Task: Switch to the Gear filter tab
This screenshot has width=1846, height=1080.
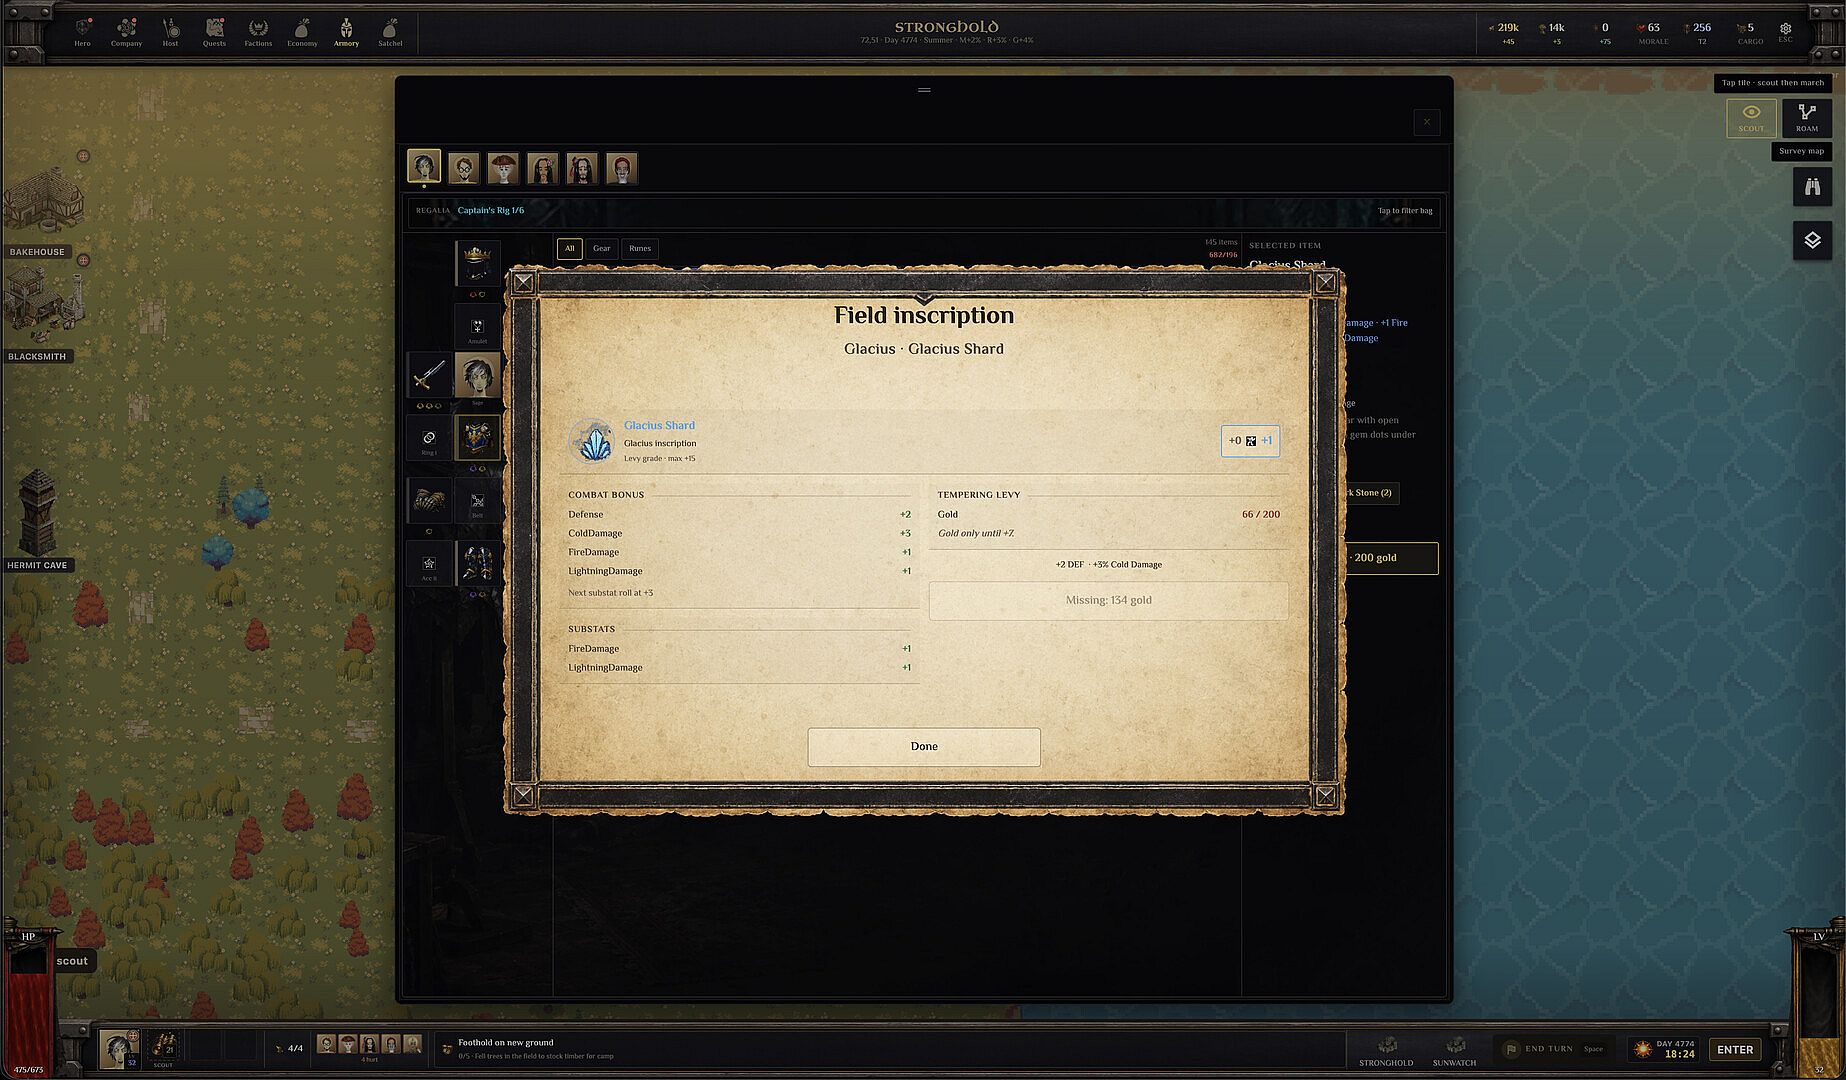Action: coord(601,248)
